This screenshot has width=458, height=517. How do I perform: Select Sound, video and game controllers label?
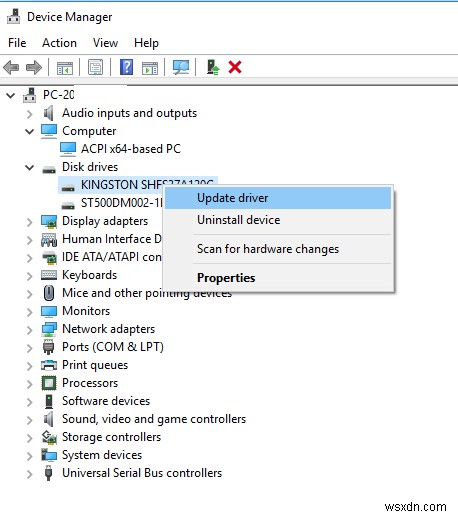(154, 419)
